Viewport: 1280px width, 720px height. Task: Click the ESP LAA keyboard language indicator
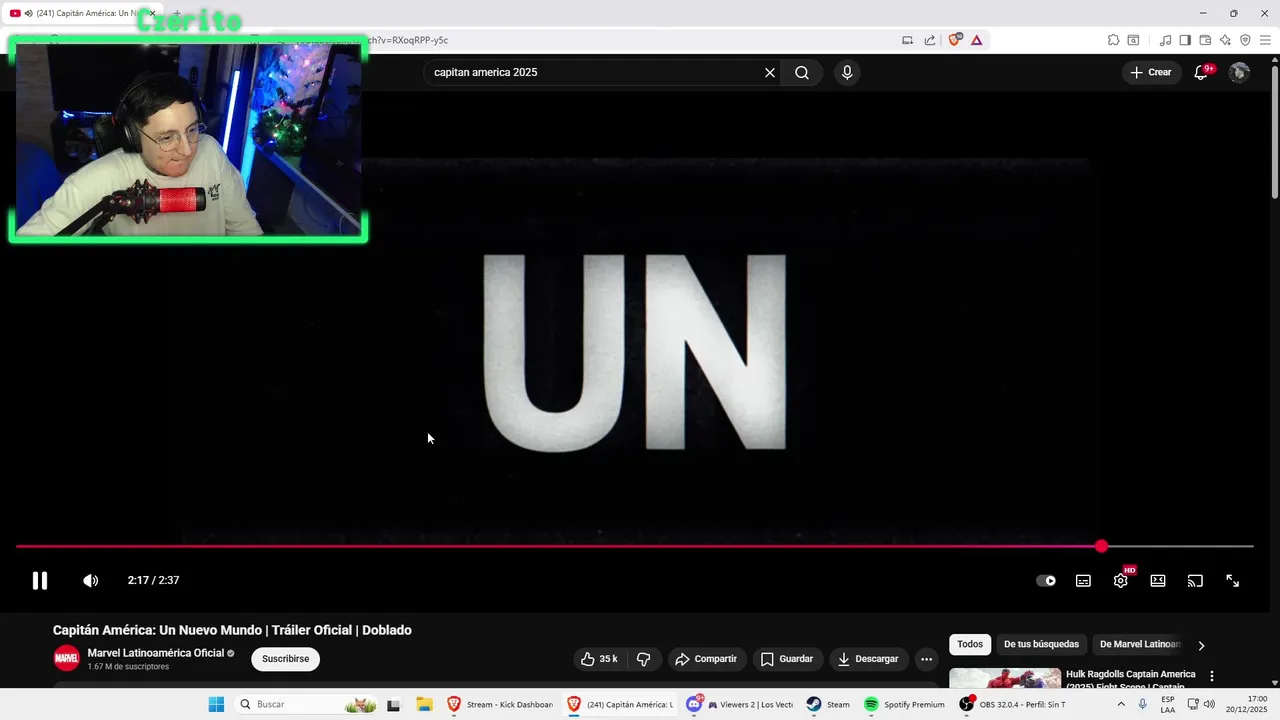[x=1168, y=704]
